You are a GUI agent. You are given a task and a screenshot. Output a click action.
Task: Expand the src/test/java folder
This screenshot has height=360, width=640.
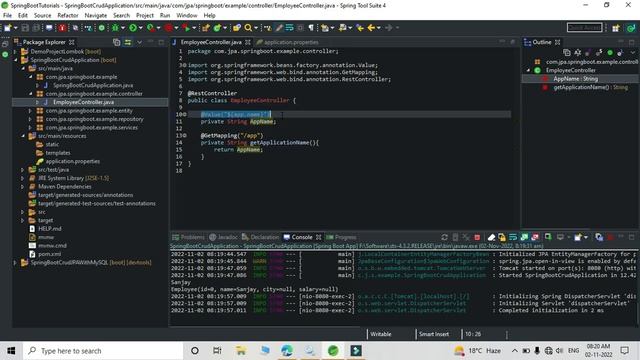23,169
